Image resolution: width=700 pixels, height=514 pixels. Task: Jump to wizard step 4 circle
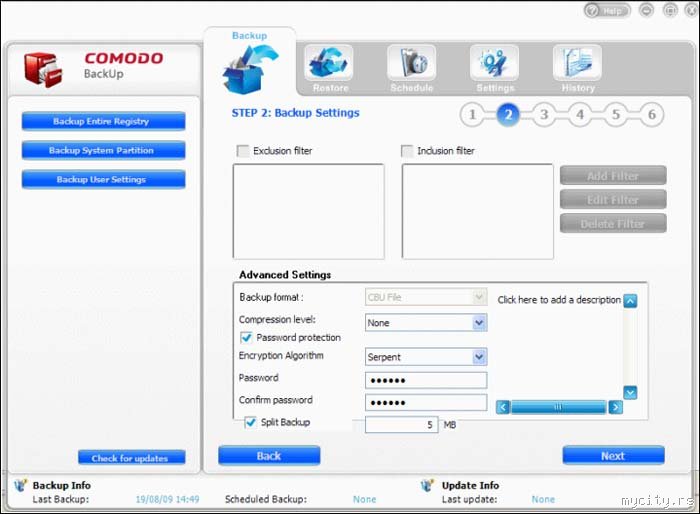580,115
